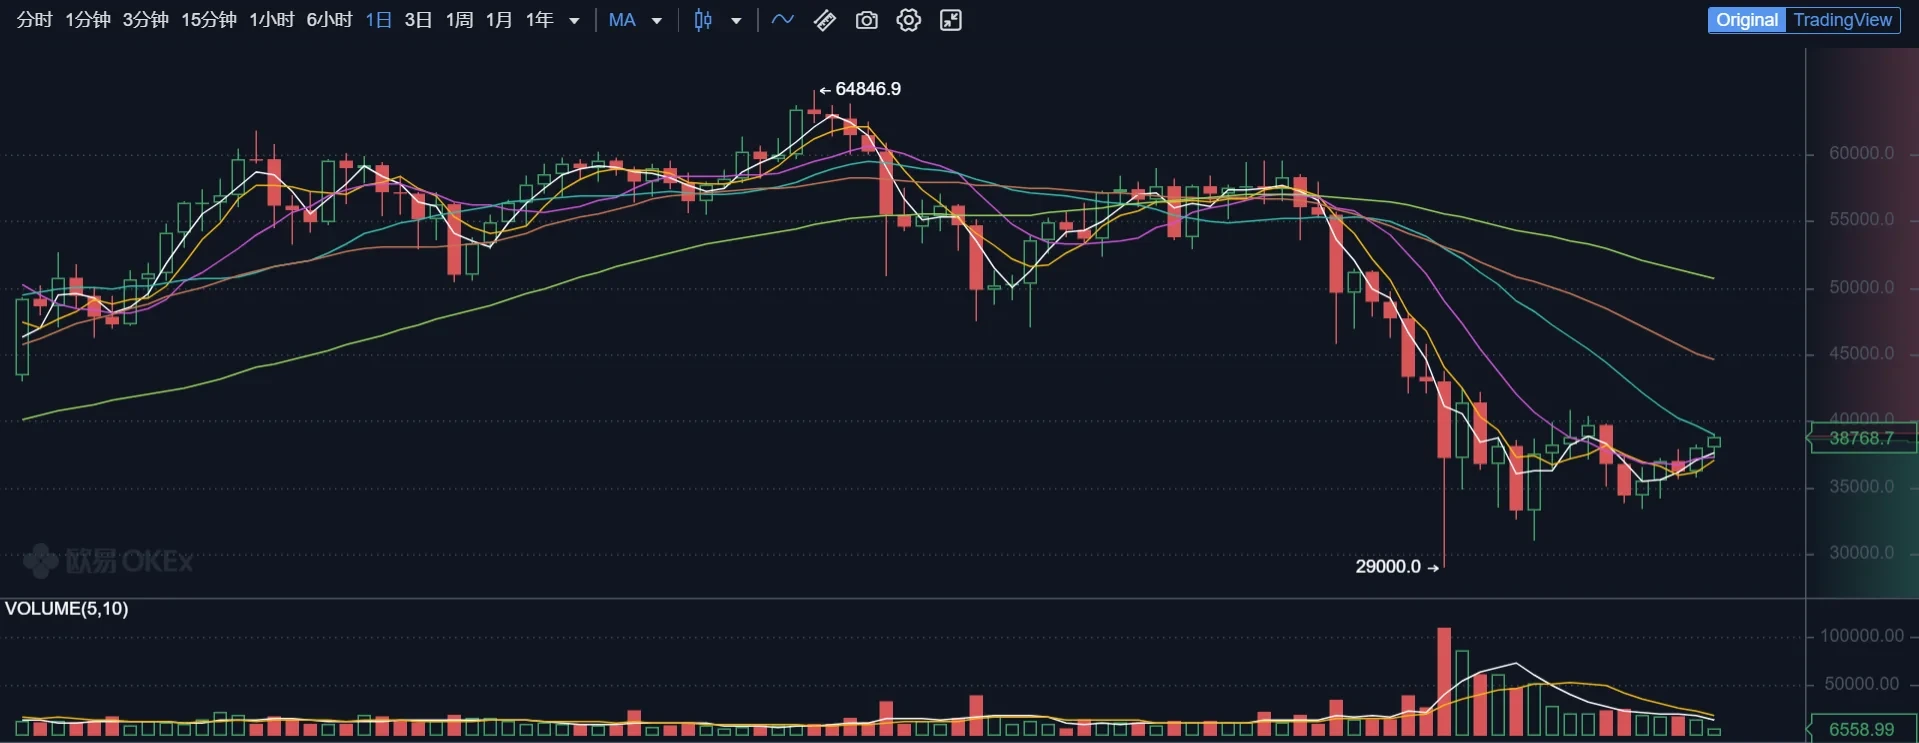Viewport: 1919px width, 743px height.
Task: Select the 15分钟 interval tab
Action: coord(208,20)
